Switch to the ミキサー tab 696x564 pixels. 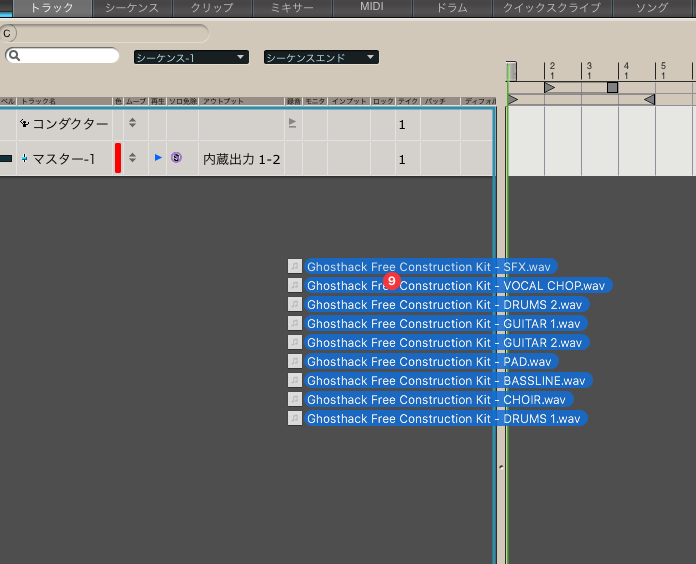click(x=292, y=8)
